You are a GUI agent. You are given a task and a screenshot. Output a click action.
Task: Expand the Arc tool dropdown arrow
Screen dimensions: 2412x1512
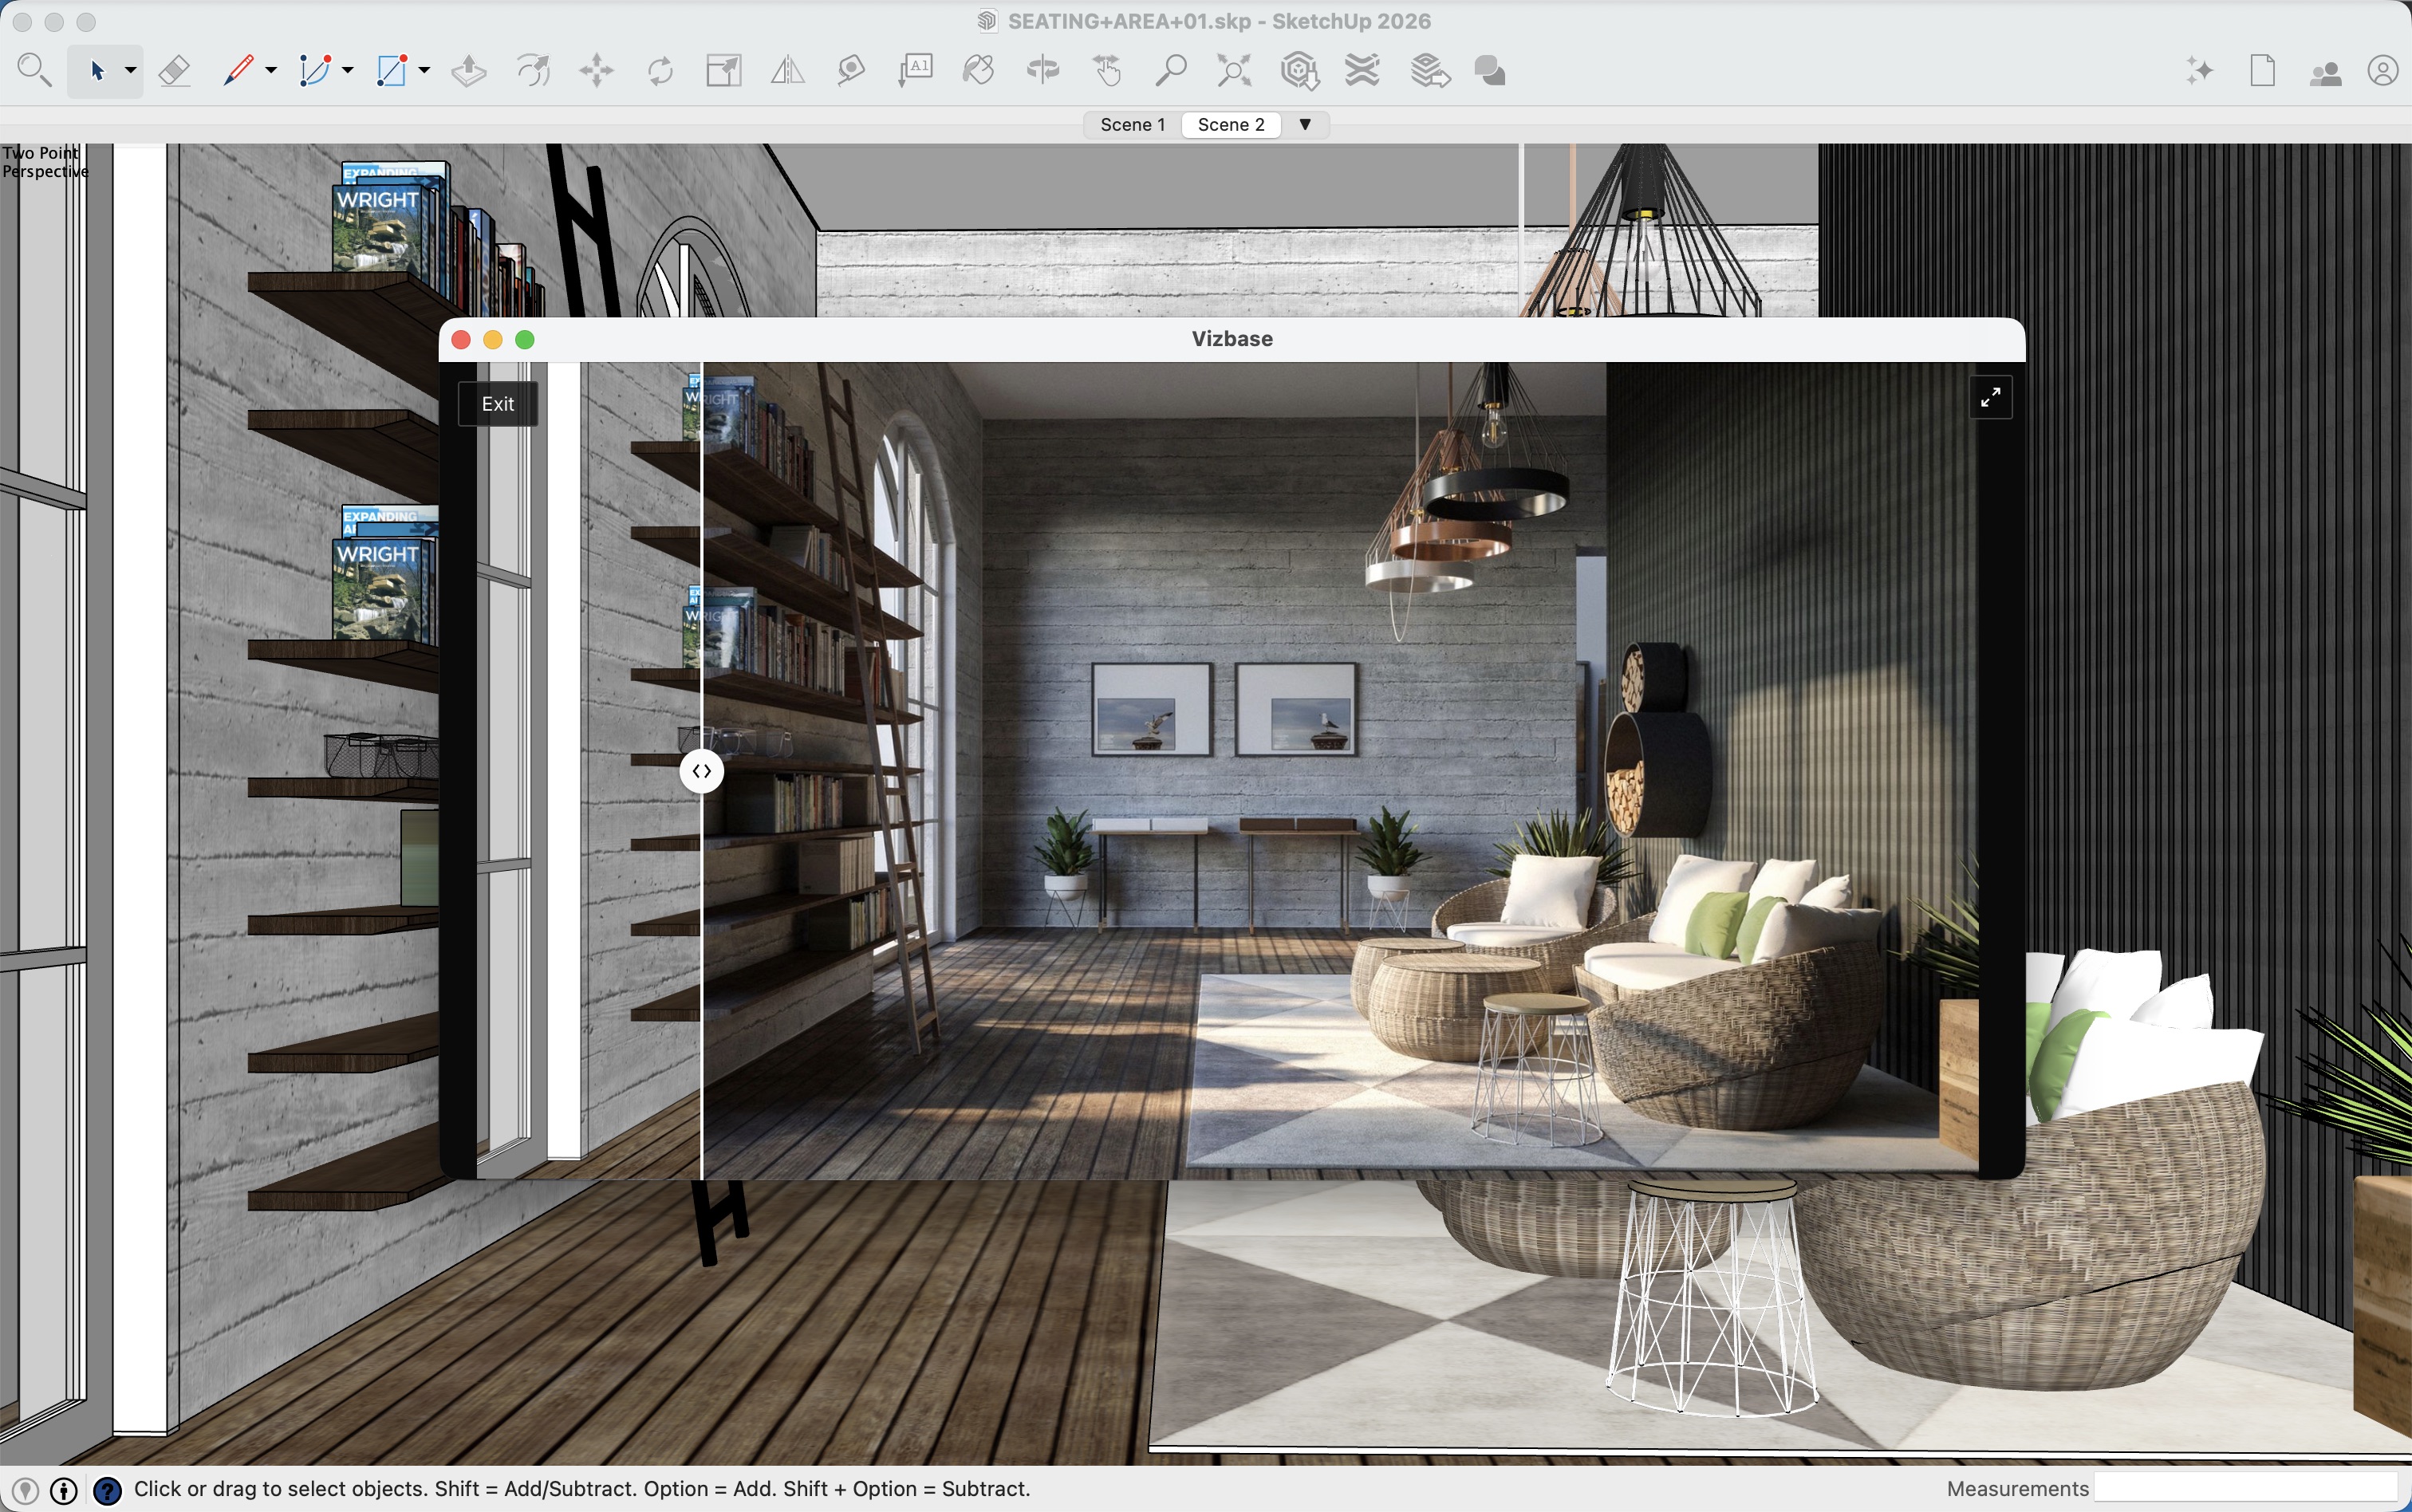[x=347, y=71]
